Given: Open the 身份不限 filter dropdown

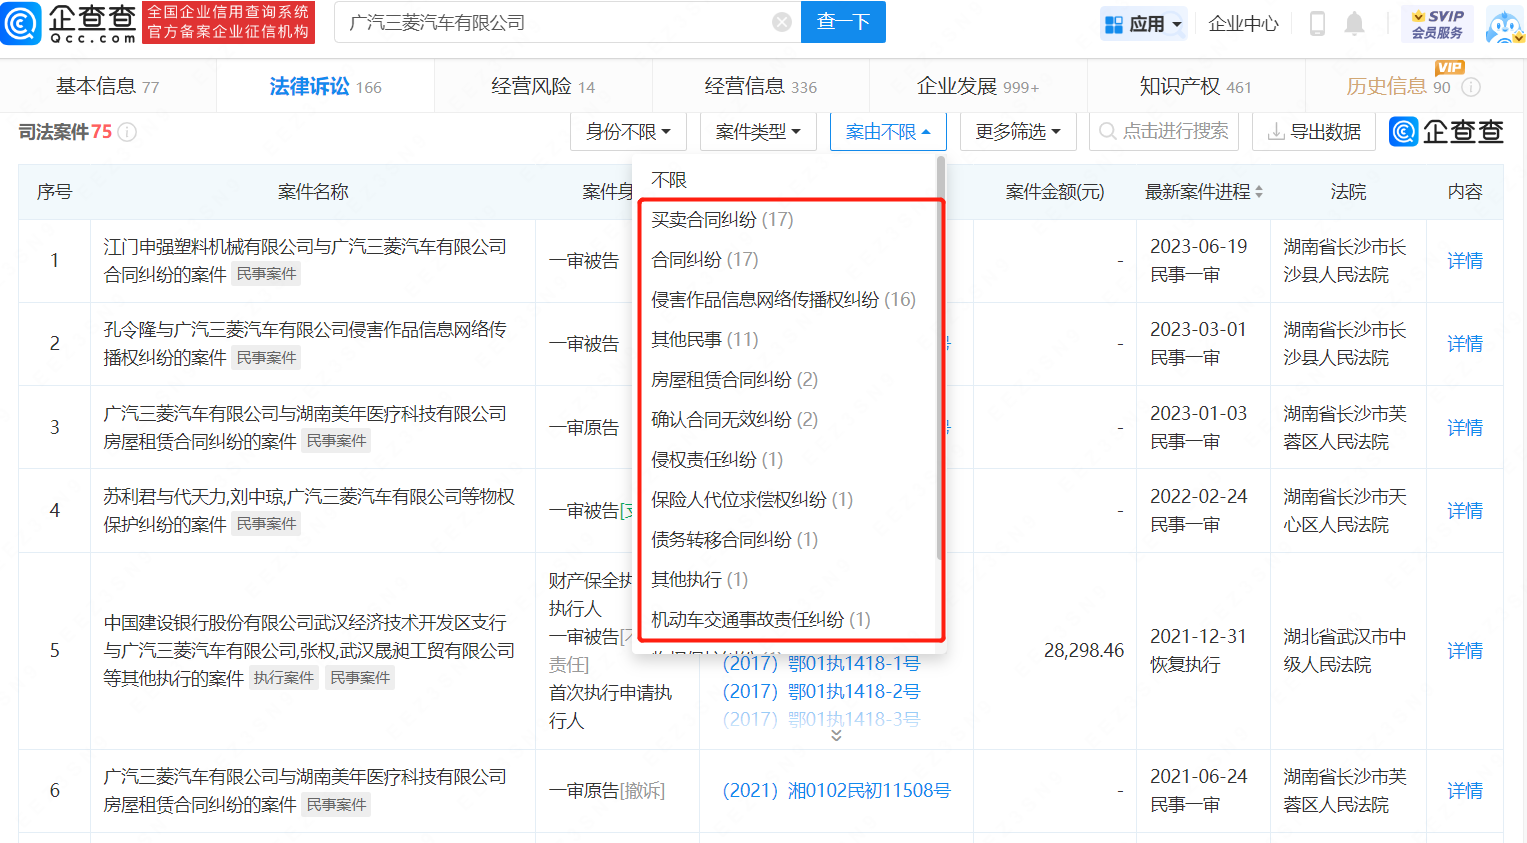Looking at the screenshot, I should pyautogui.click(x=628, y=132).
